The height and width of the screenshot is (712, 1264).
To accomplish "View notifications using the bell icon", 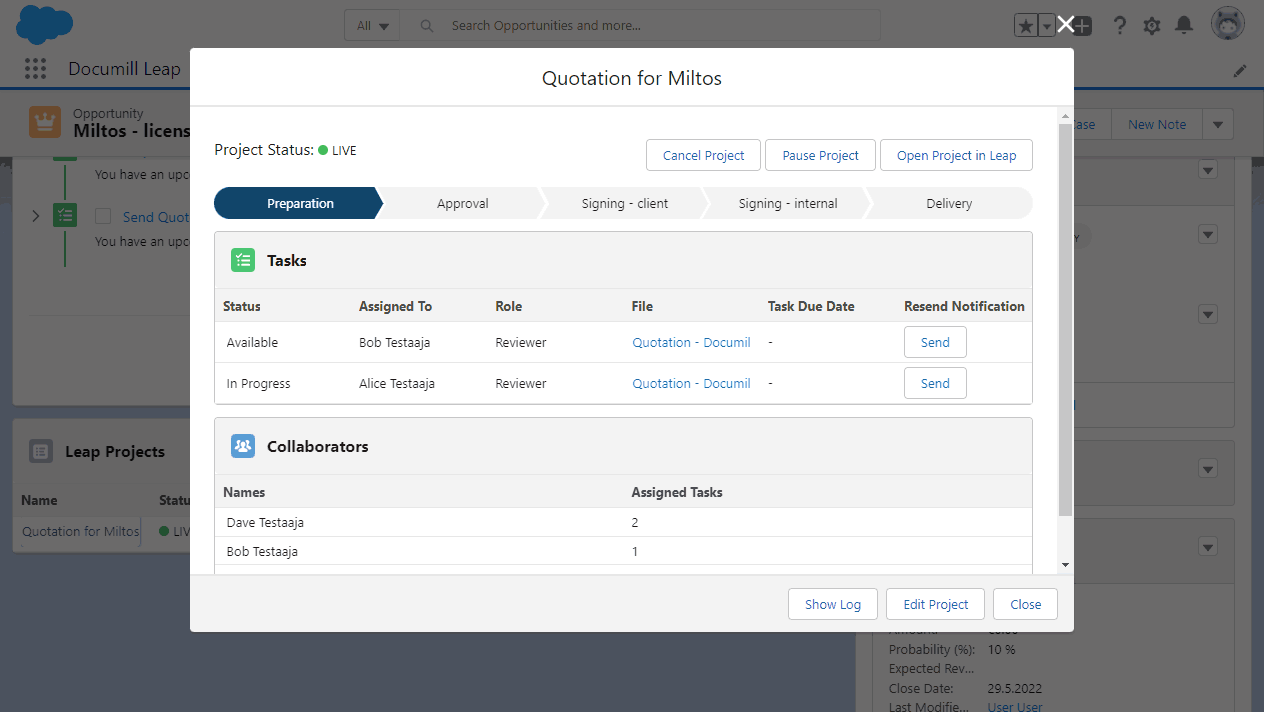I will (1184, 25).
